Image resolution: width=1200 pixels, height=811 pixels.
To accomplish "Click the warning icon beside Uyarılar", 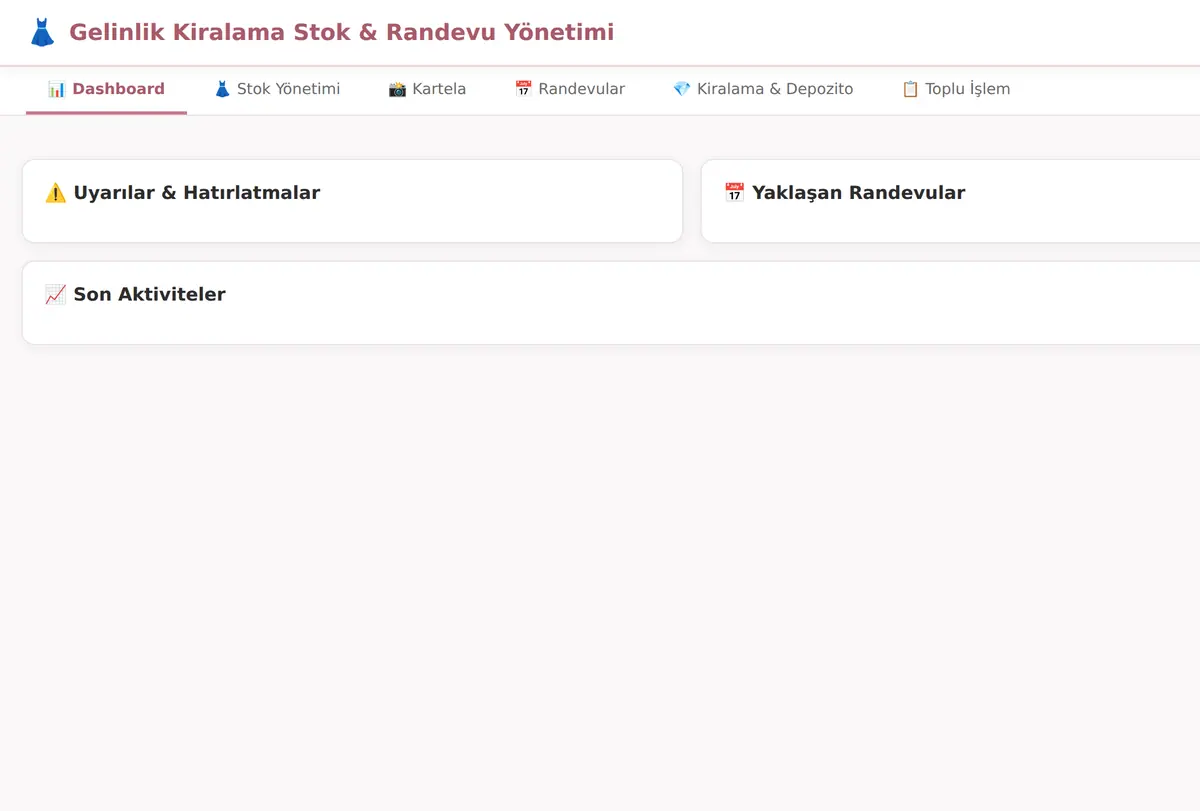I will (x=55, y=193).
